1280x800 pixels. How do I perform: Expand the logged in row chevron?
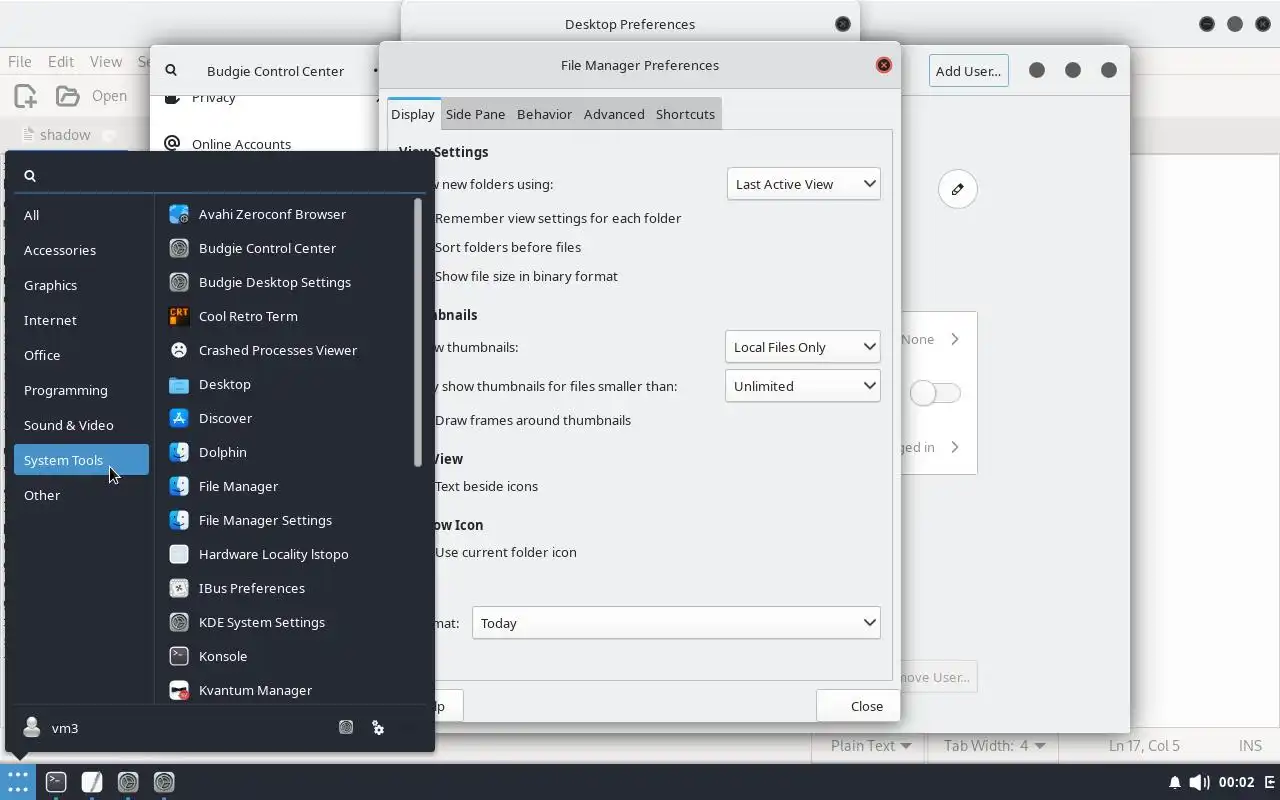(955, 447)
